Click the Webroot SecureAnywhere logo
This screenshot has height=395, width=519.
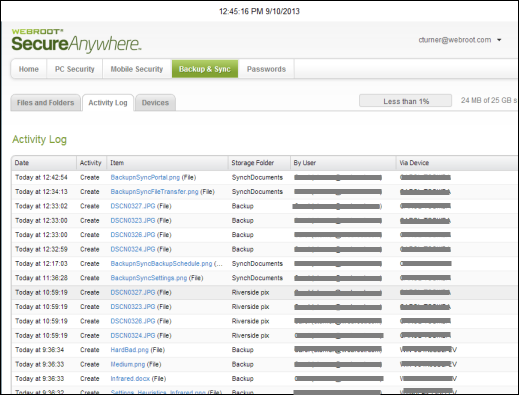pos(76,41)
